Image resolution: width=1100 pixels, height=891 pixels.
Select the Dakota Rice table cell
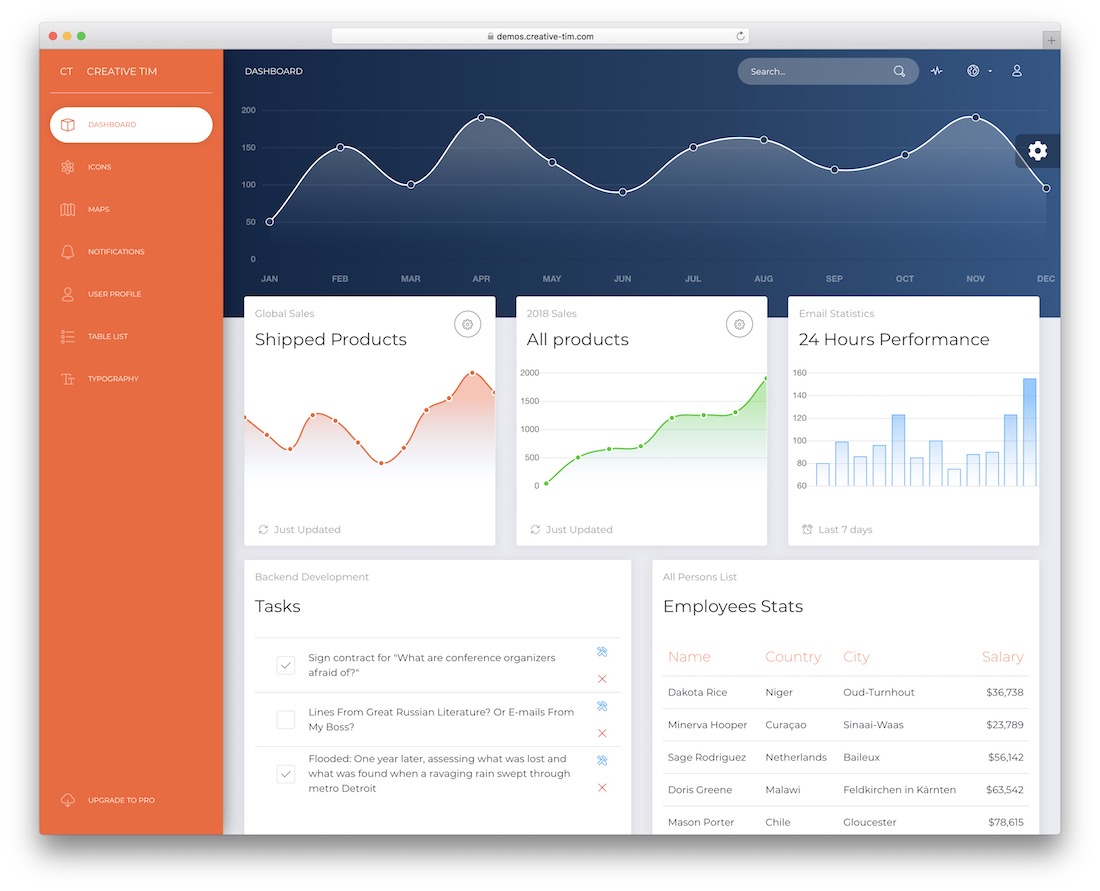pyautogui.click(x=697, y=692)
